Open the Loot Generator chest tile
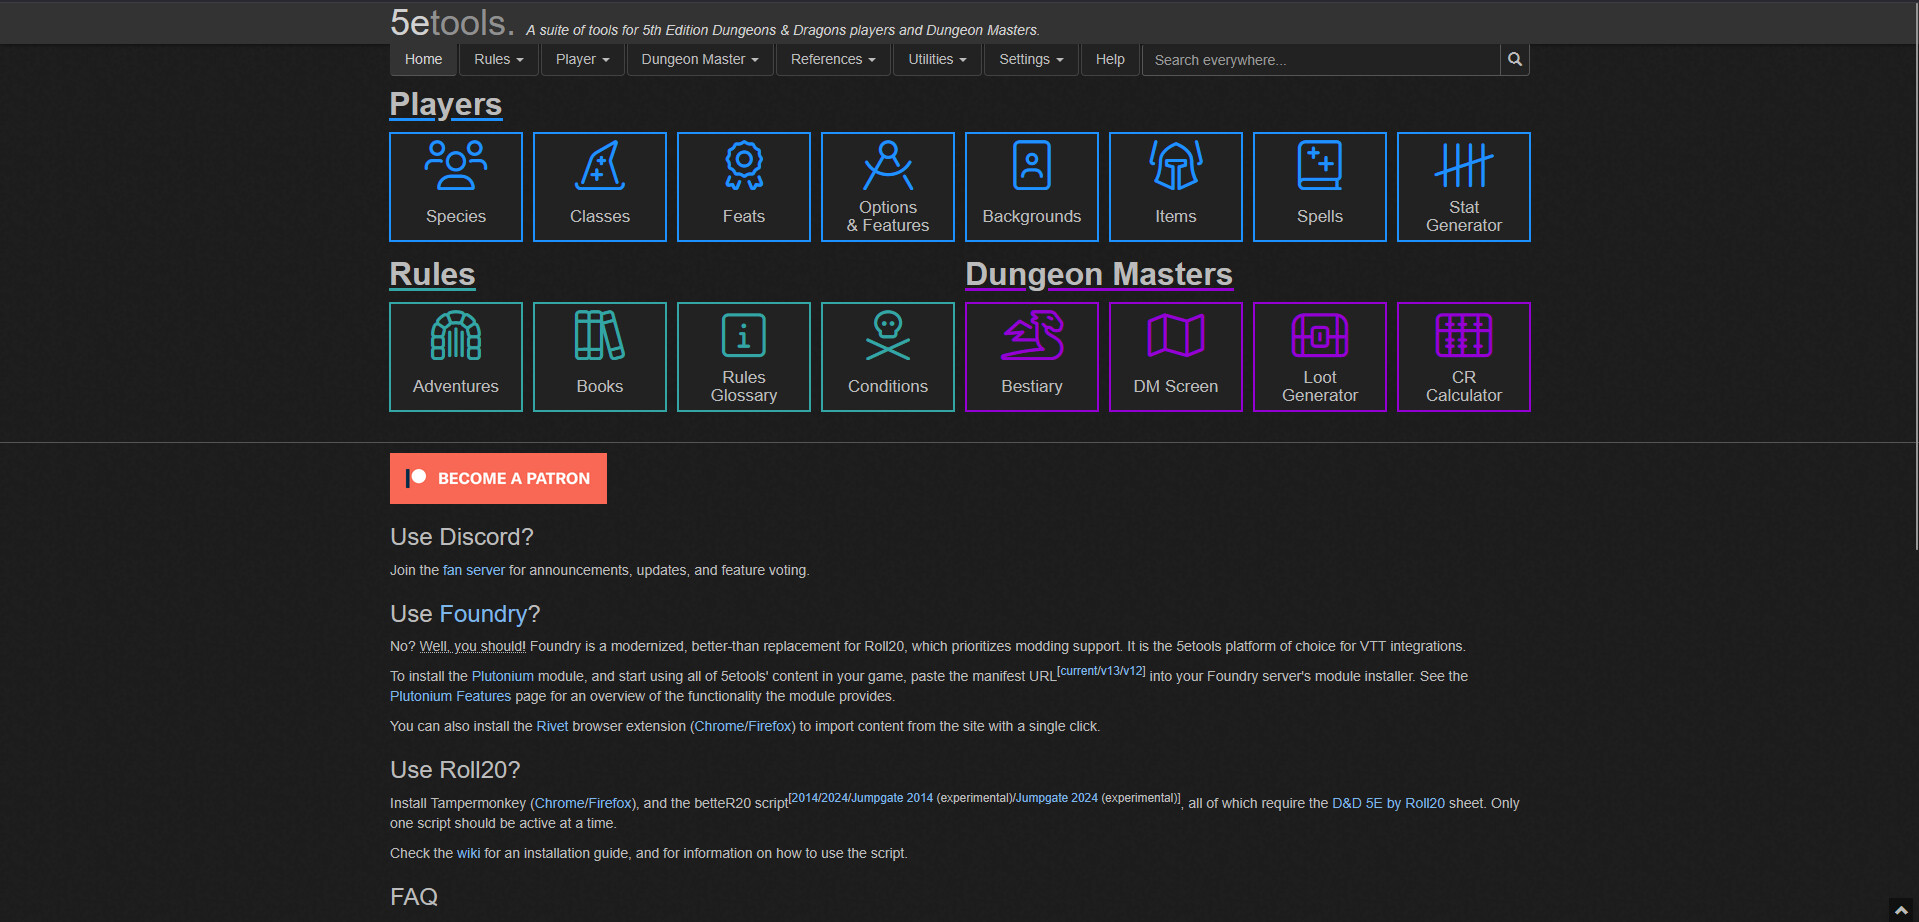 pyautogui.click(x=1320, y=357)
